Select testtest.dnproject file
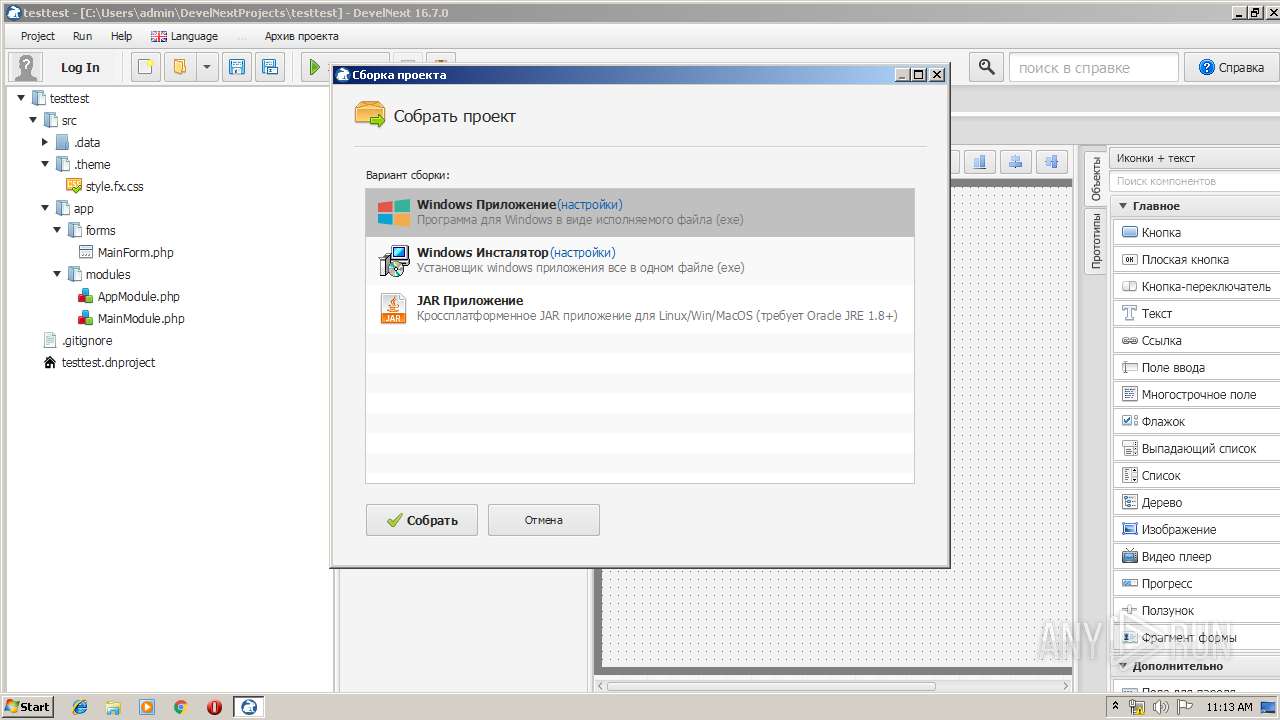The width and height of the screenshot is (1280, 720). pyautogui.click(x=98, y=362)
